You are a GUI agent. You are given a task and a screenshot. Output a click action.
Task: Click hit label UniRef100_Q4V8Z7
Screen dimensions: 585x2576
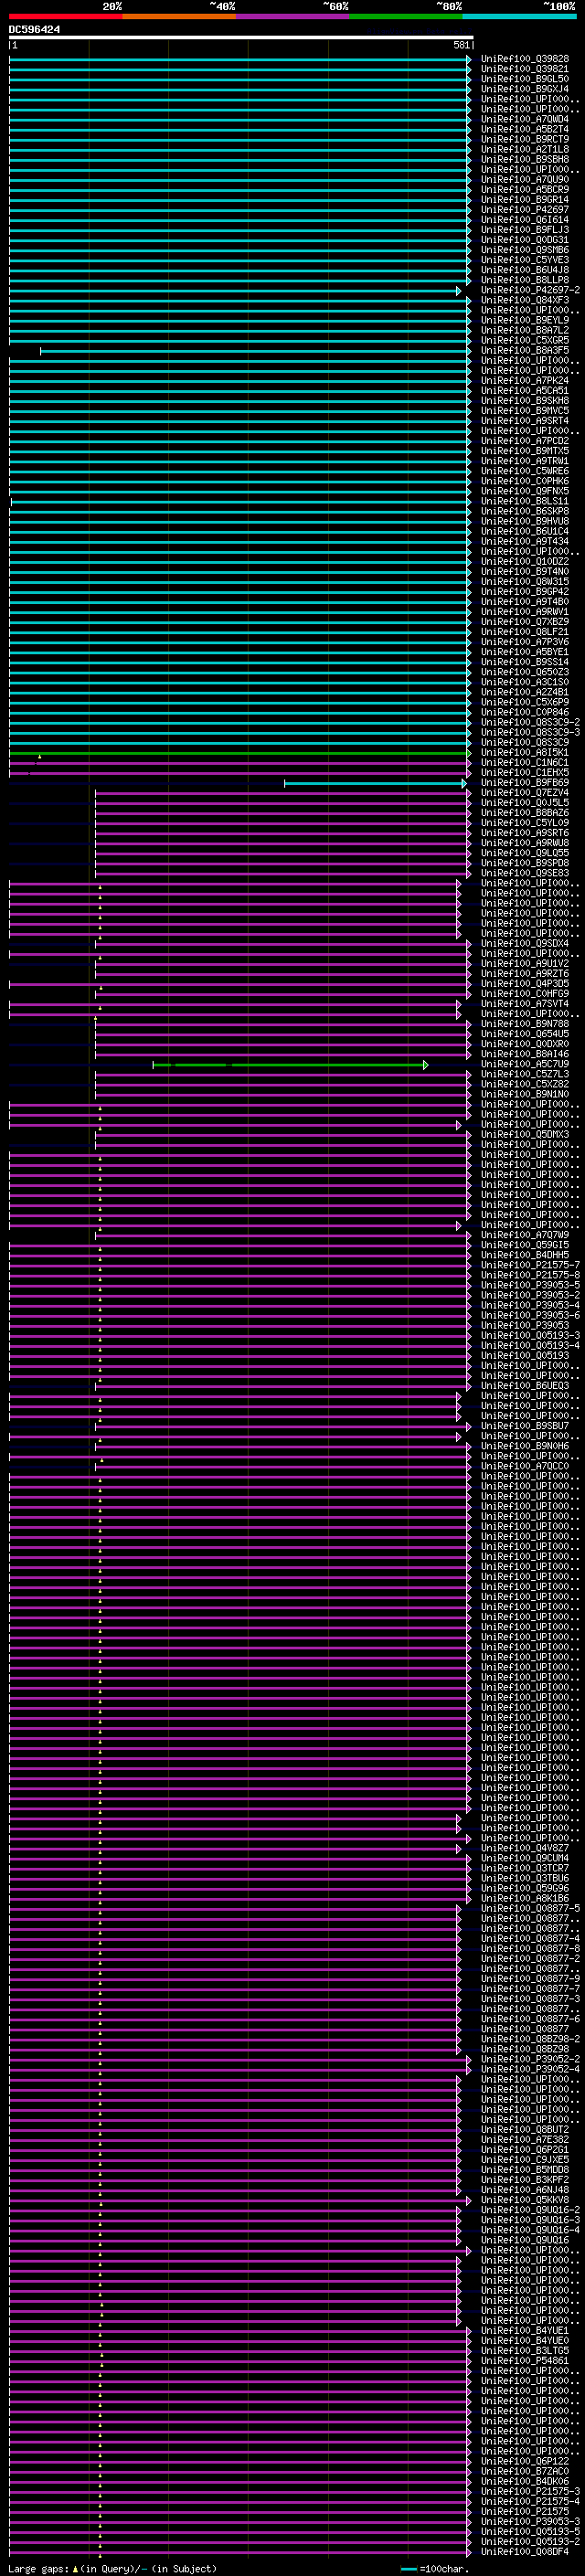coord(525,1849)
